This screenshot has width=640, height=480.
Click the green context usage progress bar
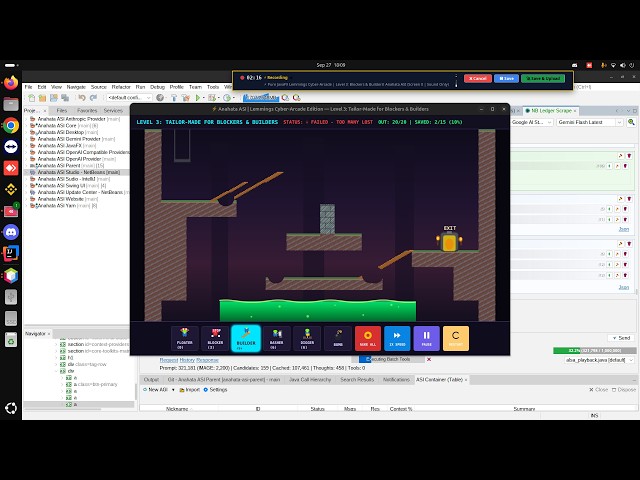point(594,351)
